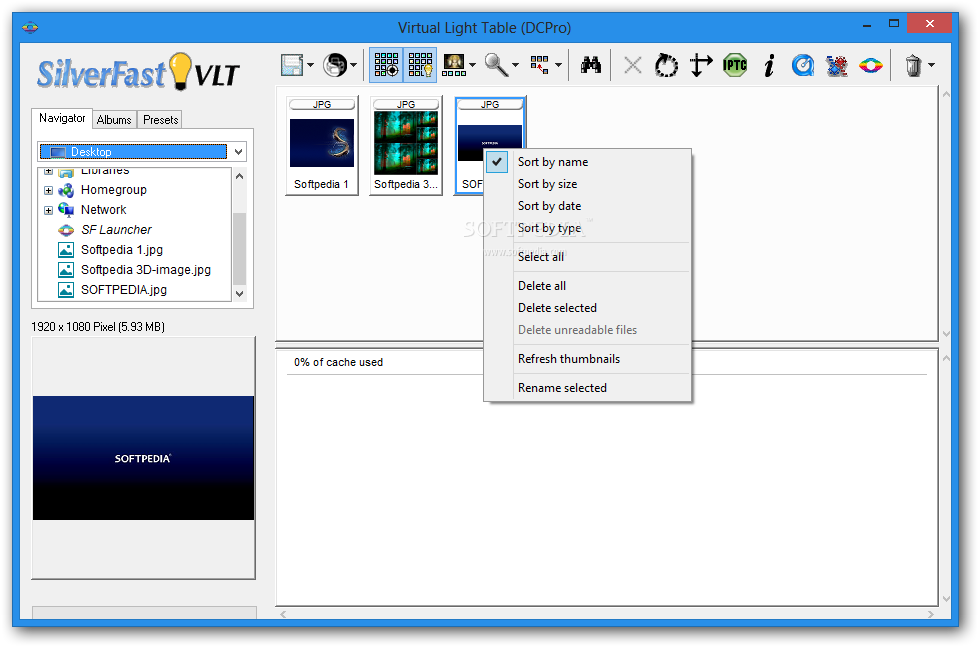Toggle the thumbnail grid with target view
The image size is (979, 647).
pyautogui.click(x=386, y=66)
